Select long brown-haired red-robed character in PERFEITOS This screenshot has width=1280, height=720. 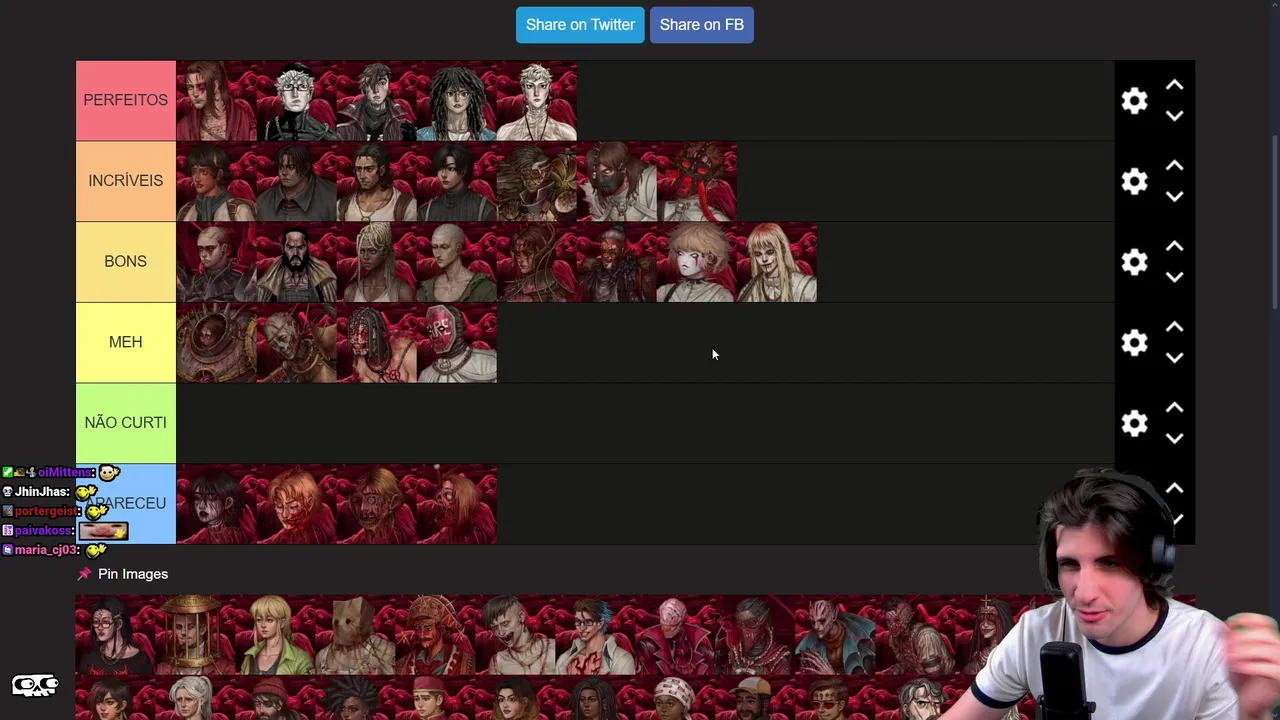(216, 101)
